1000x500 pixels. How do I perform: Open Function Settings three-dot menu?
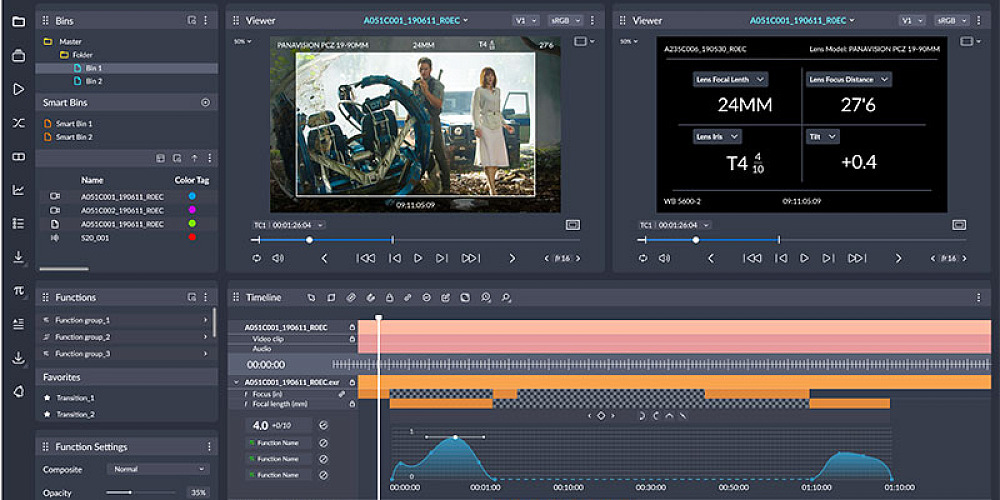208,447
